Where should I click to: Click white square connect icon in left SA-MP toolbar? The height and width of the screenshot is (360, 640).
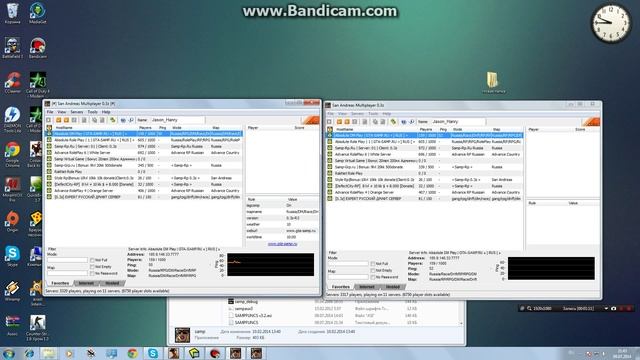(49, 120)
